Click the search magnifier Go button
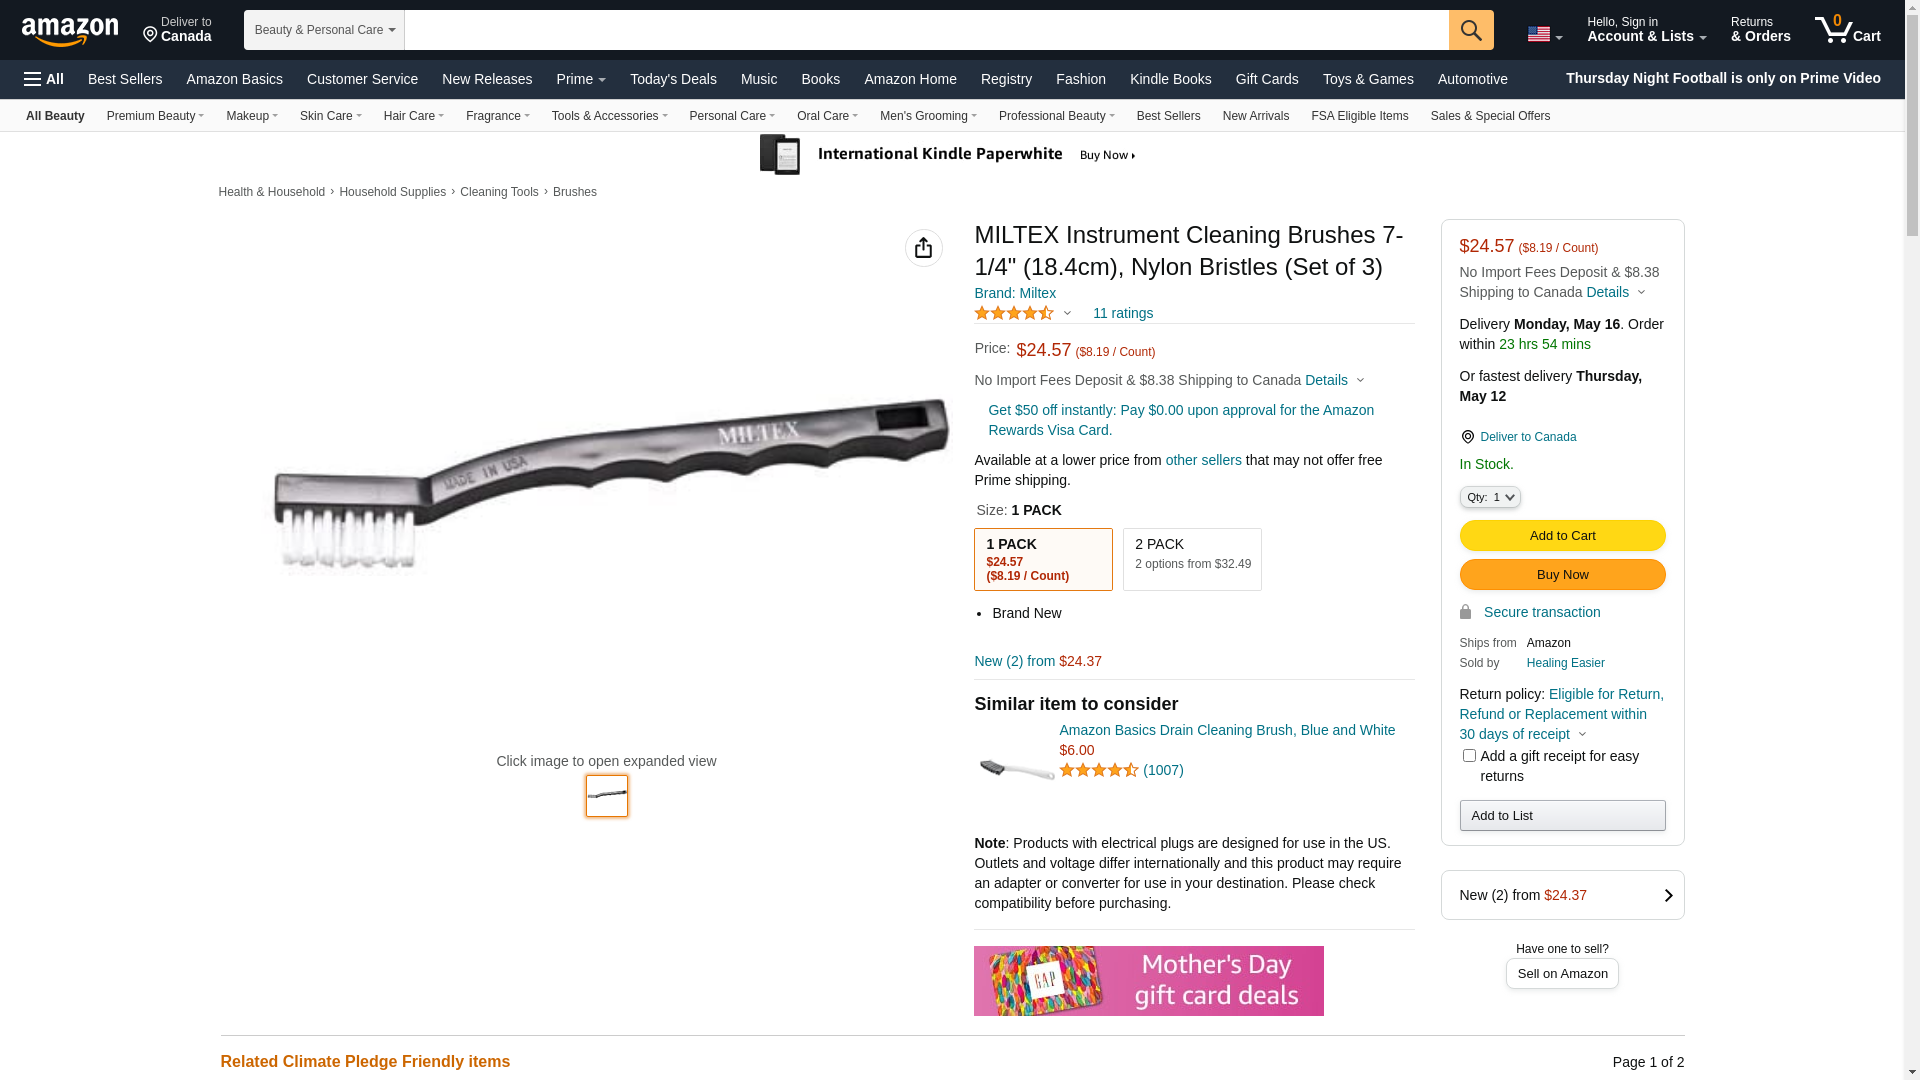The height and width of the screenshot is (1080, 1920). (x=1471, y=30)
